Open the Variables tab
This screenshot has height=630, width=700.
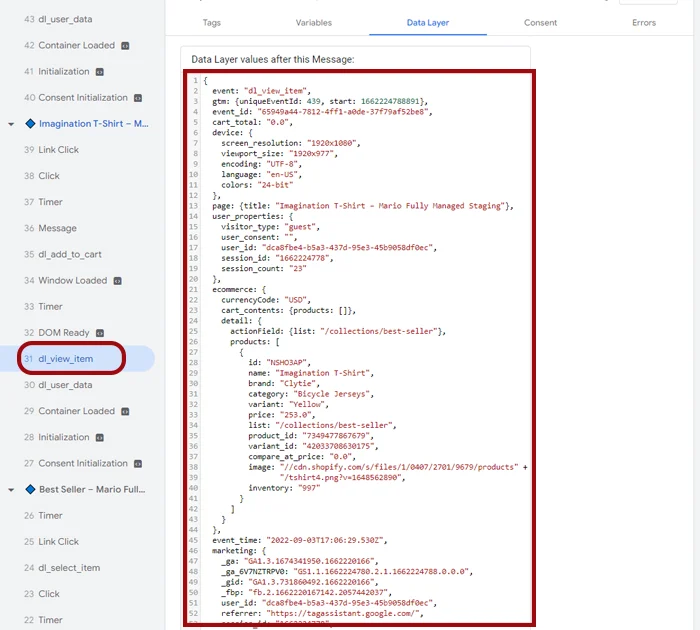(314, 23)
